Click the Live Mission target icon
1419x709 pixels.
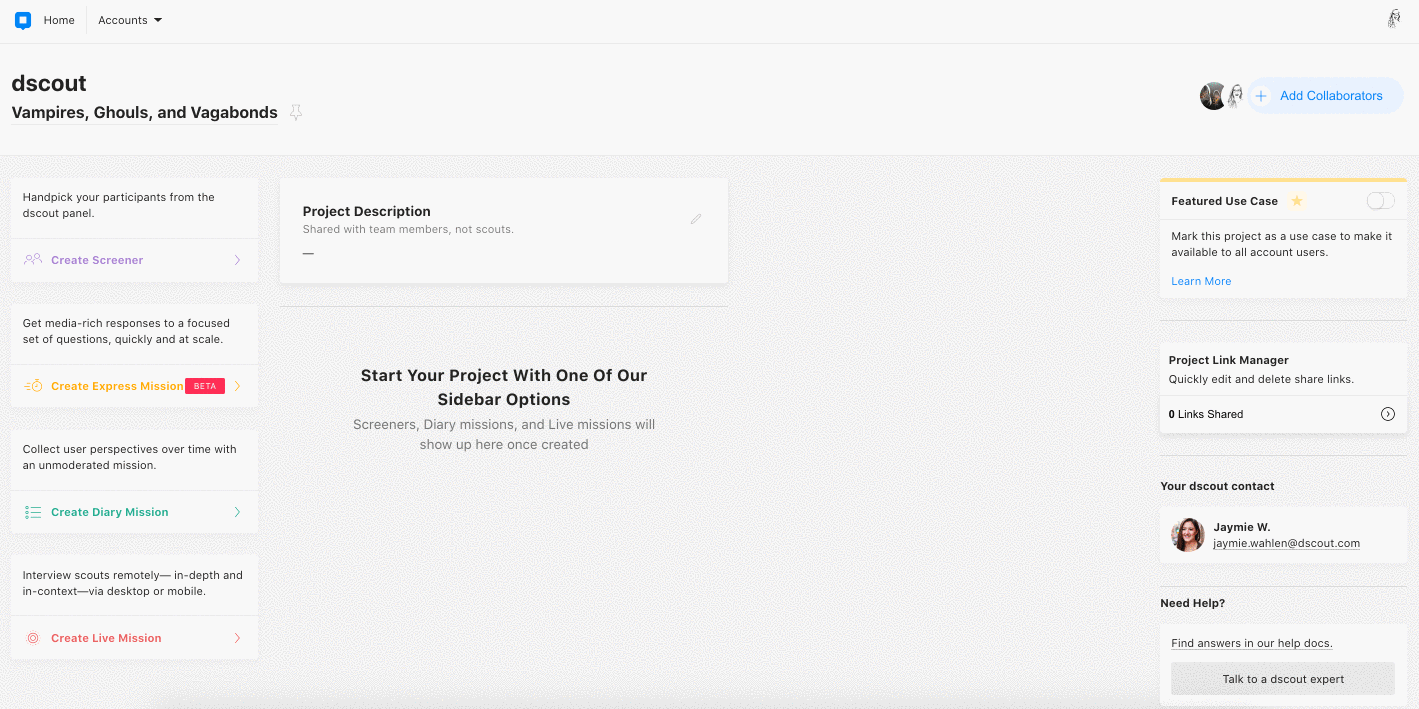pos(32,638)
